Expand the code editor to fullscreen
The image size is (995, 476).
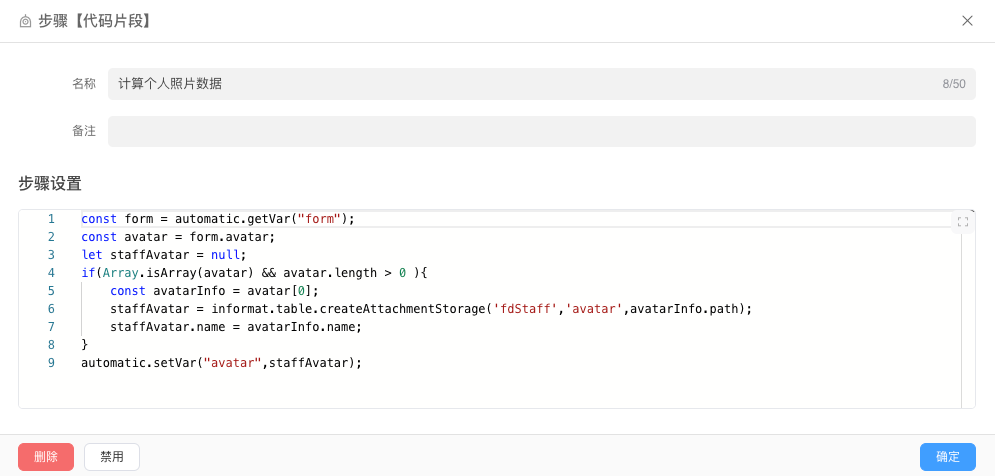963,222
